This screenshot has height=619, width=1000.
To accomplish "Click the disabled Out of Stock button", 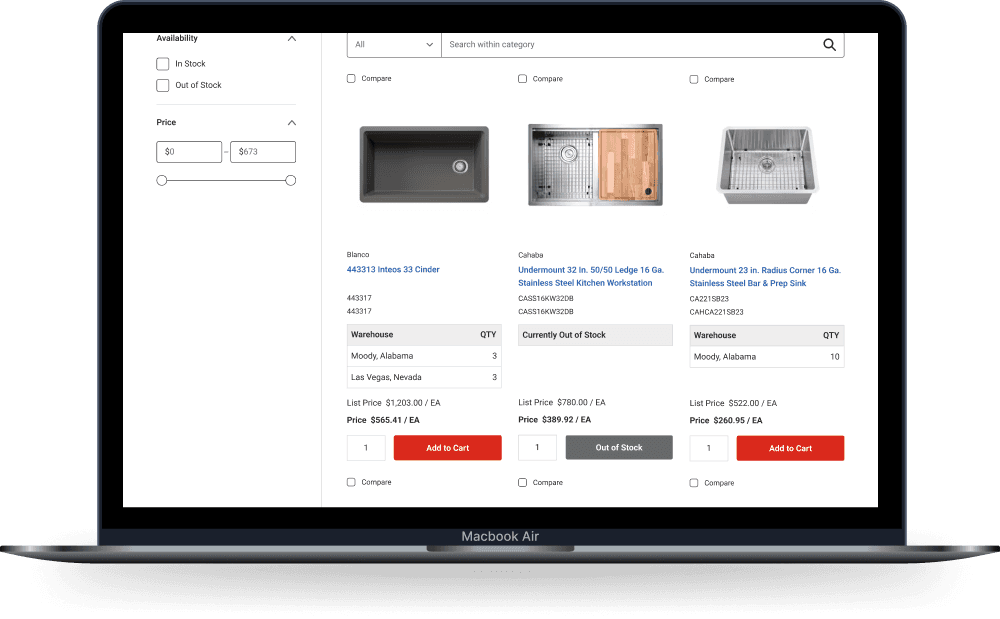I will (x=619, y=447).
